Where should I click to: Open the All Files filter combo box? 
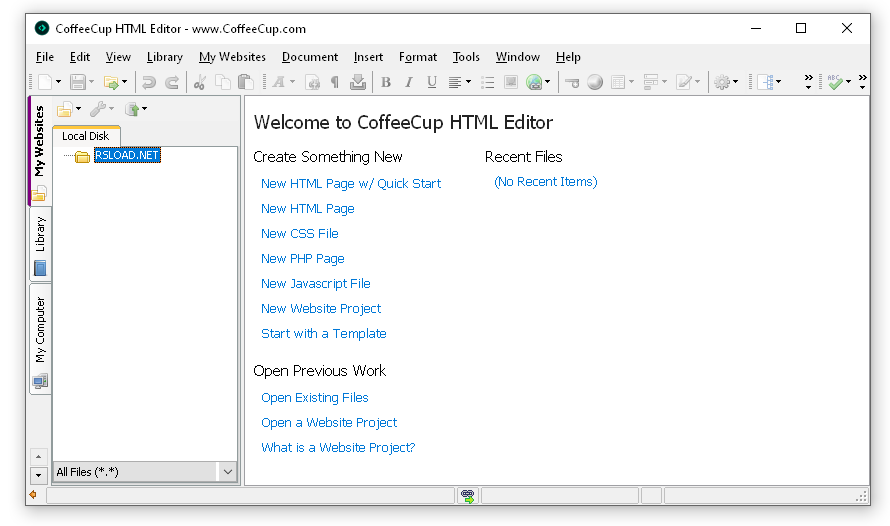pyautogui.click(x=145, y=472)
